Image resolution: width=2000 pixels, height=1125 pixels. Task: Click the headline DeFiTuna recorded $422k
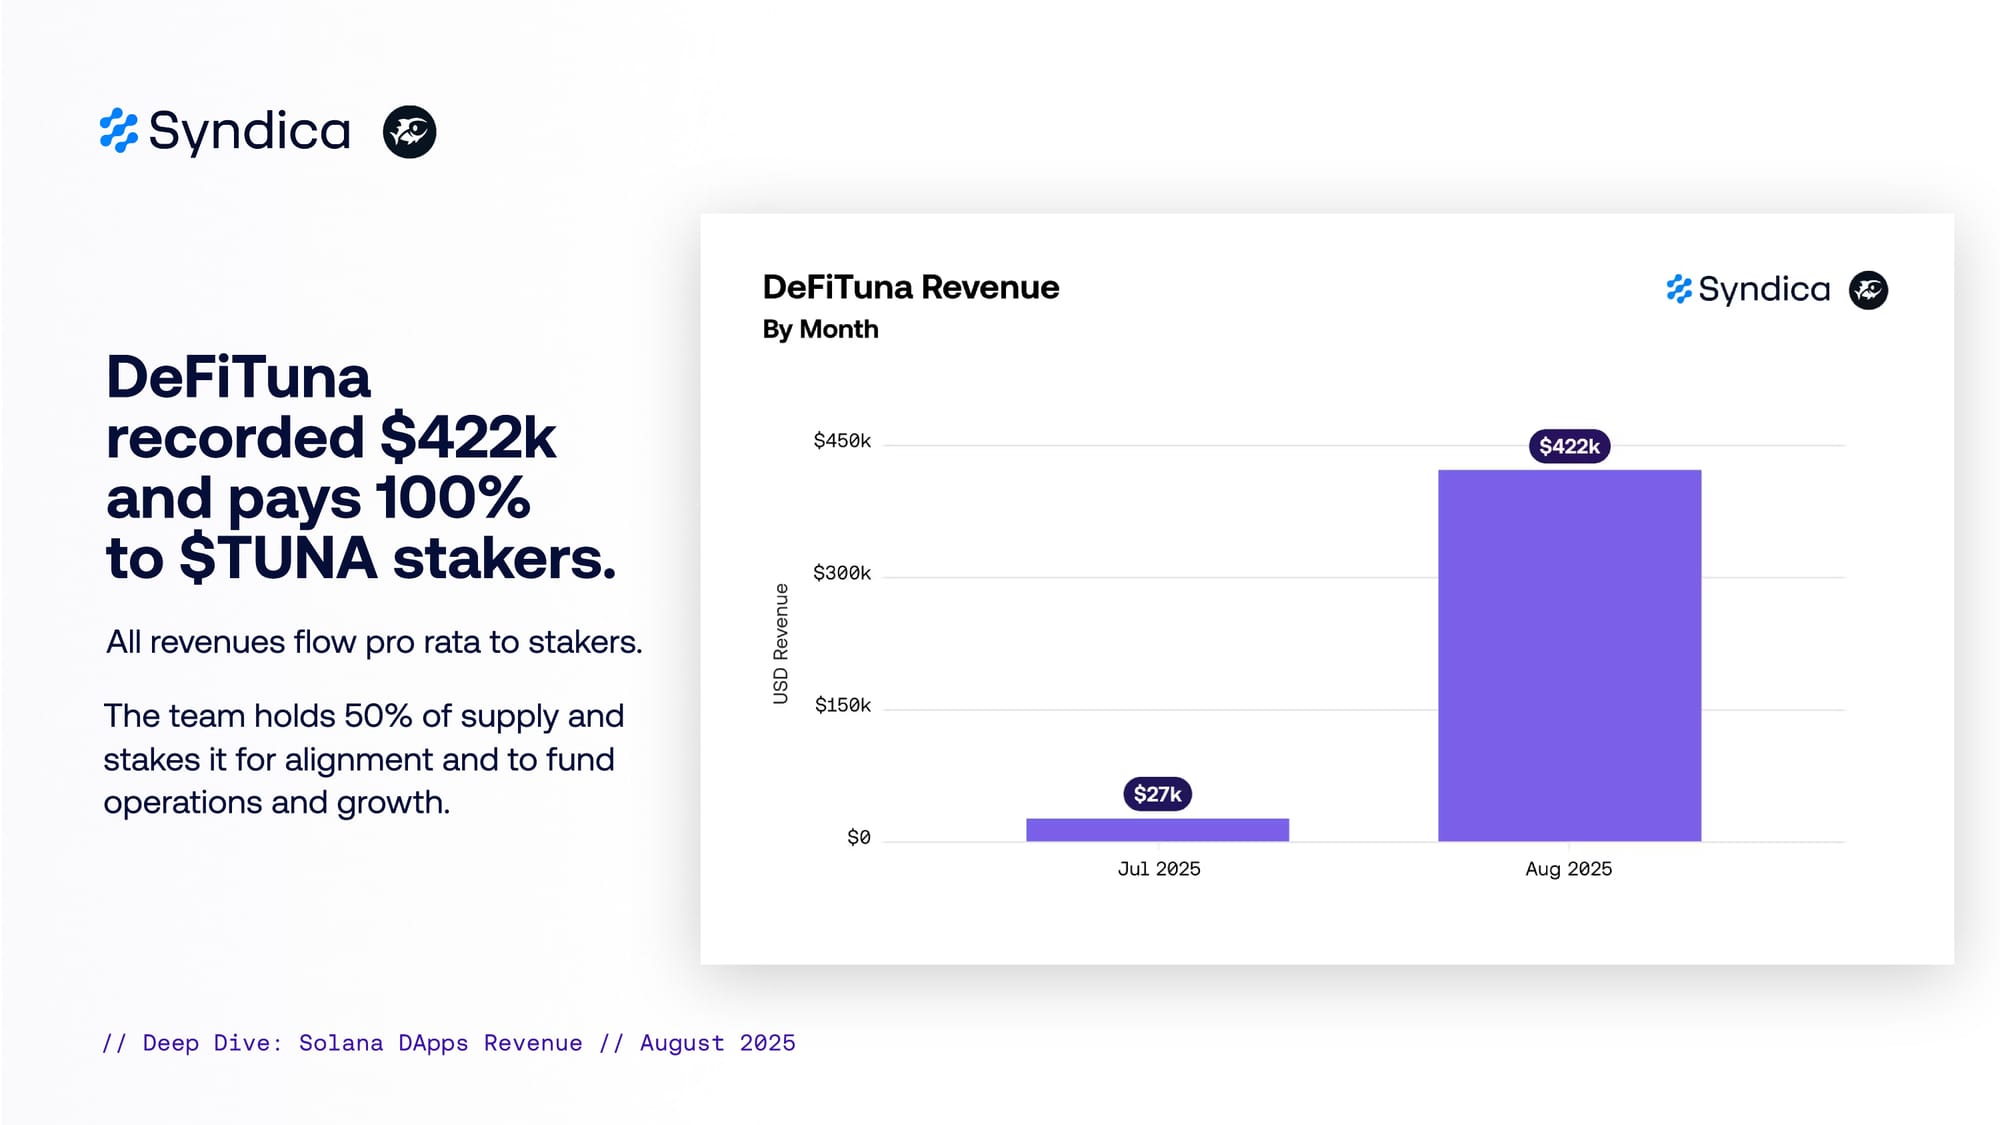pyautogui.click(x=360, y=467)
